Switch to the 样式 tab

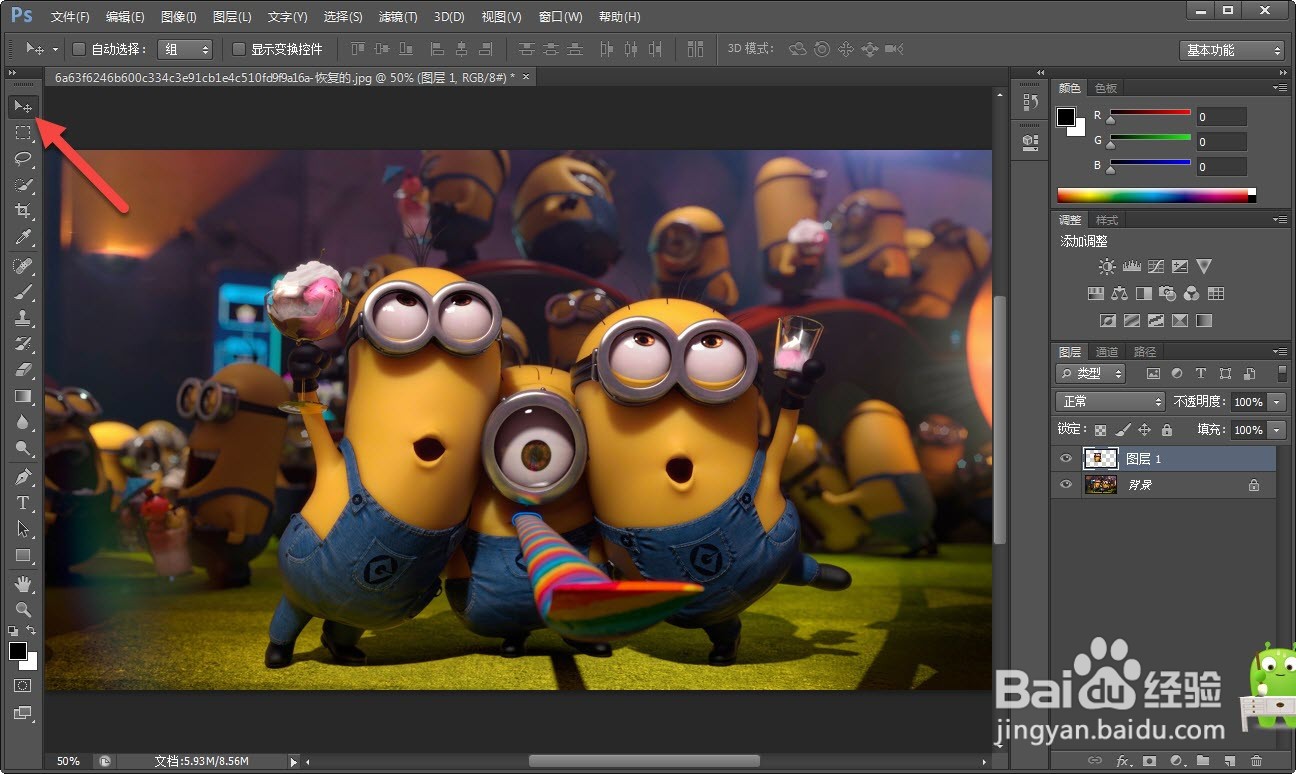click(1107, 220)
